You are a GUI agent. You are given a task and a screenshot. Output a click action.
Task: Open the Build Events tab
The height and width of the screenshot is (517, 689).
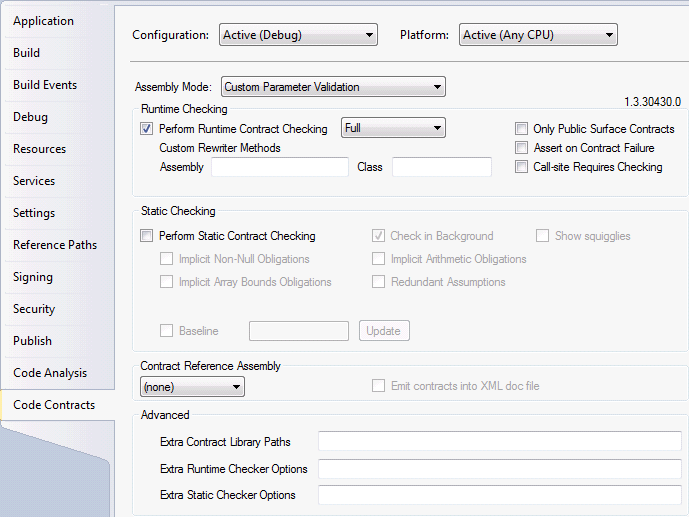click(45, 85)
